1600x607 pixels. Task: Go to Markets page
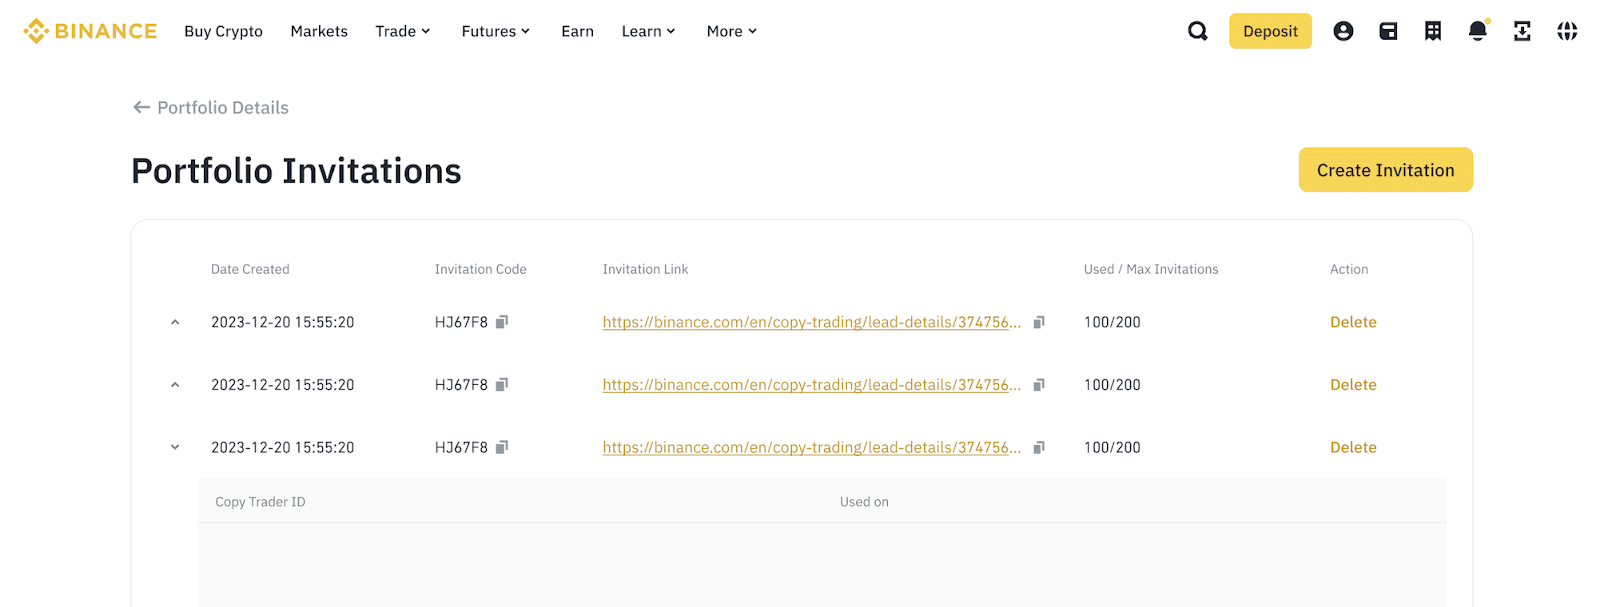point(319,31)
